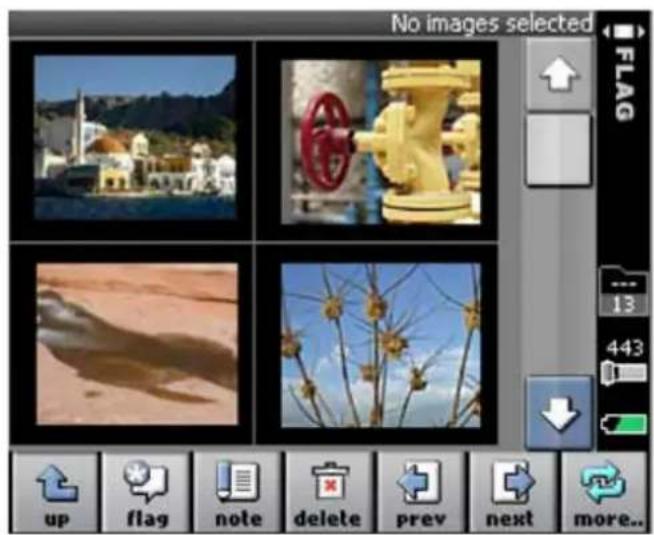
Task: Select the flower stalks sky thumbnail
Action: coord(381,345)
